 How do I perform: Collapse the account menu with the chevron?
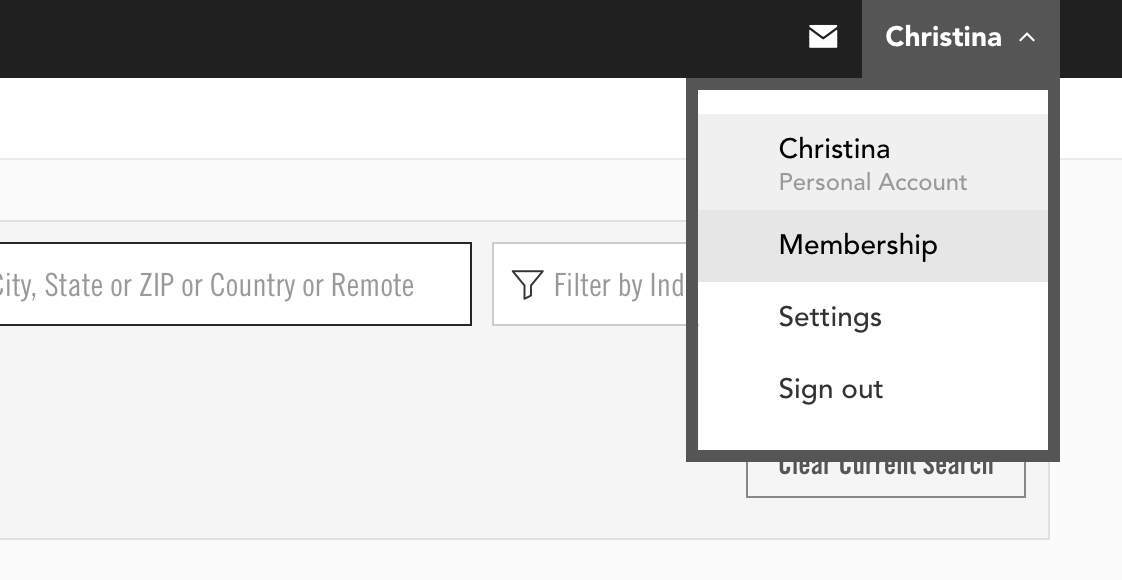pos(1027,38)
